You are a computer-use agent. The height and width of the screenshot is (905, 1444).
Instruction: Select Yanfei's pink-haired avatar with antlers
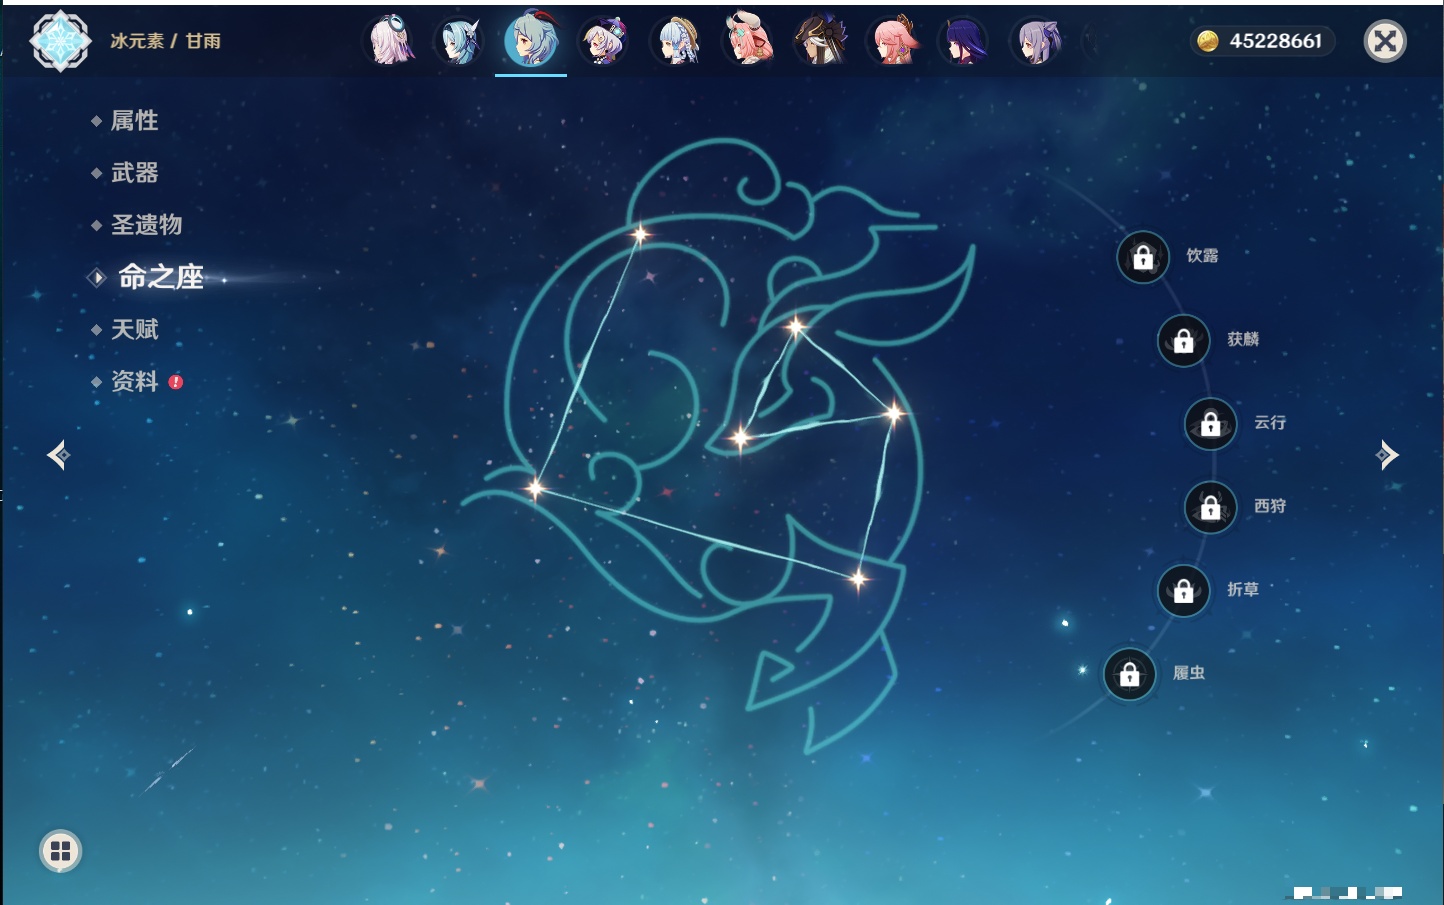(x=748, y=39)
